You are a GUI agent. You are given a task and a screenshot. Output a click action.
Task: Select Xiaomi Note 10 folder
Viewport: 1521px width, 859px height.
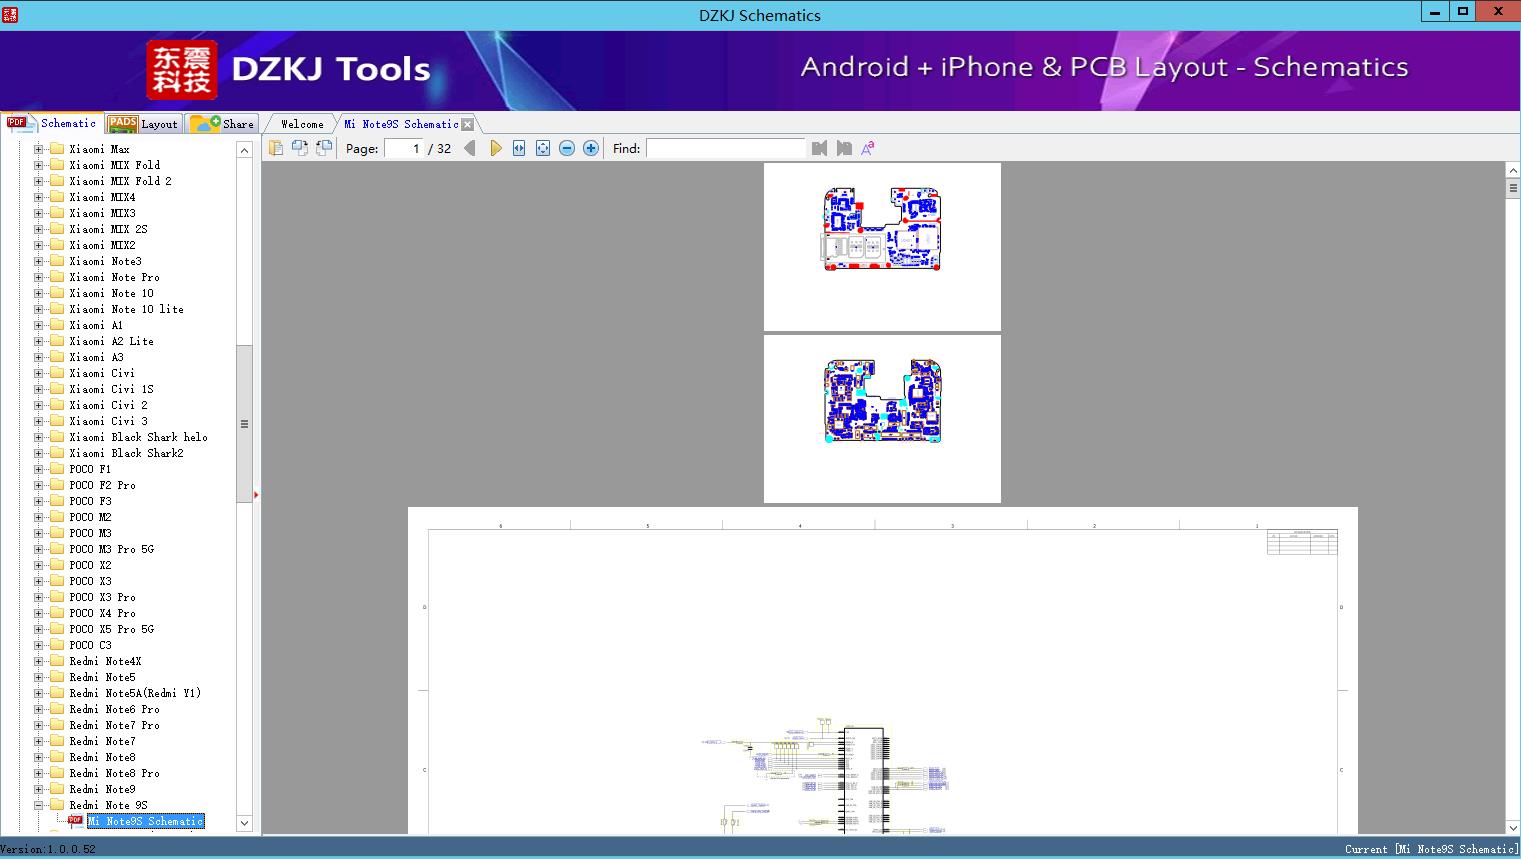coord(112,293)
